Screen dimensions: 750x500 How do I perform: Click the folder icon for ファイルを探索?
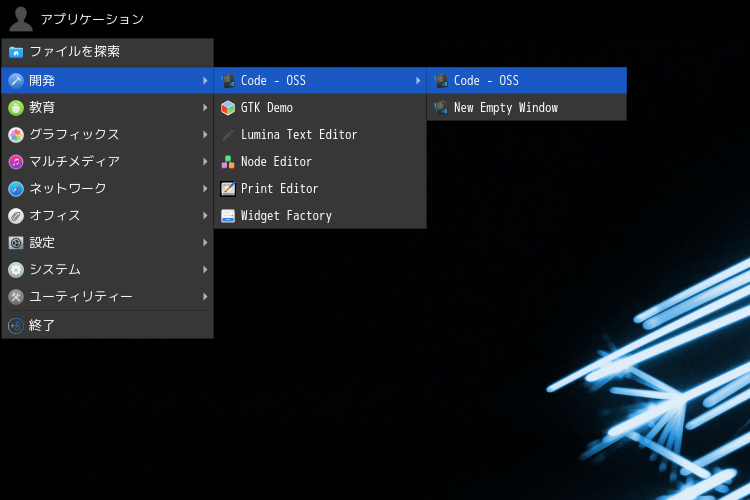[x=16, y=52]
